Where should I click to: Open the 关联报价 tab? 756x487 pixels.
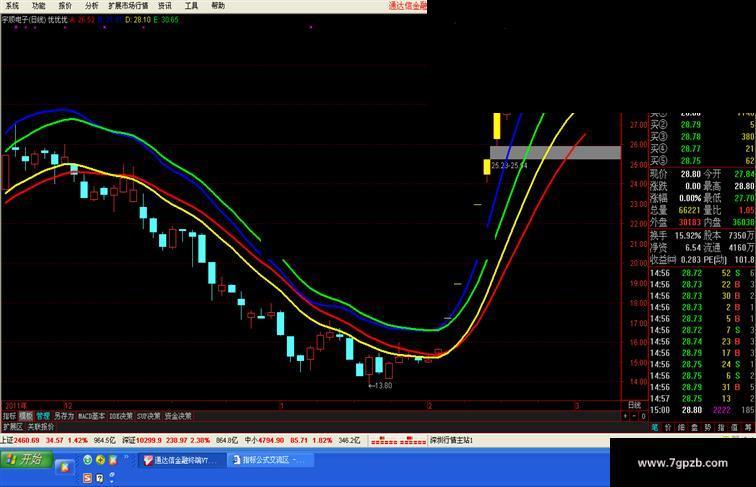[x=41, y=427]
